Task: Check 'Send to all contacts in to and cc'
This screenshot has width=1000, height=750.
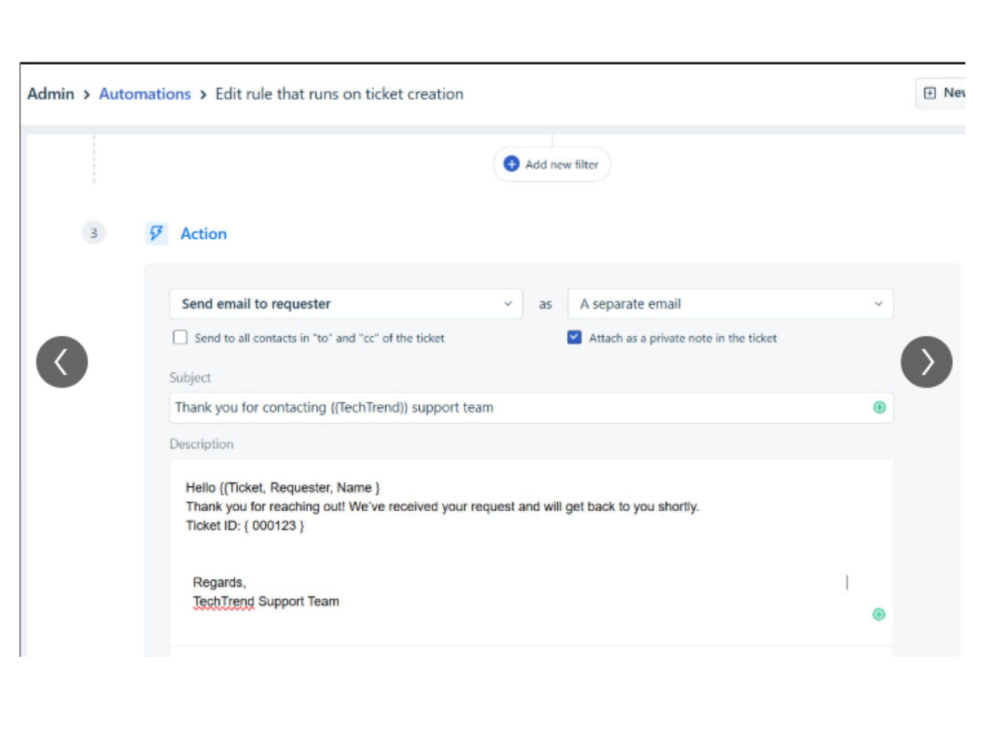Action: 180,337
